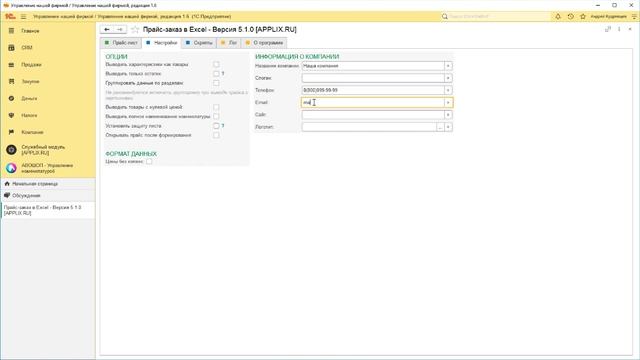Toggle Выводить только остатки checkbox
The height and width of the screenshot is (360, 640).
click(x=216, y=73)
